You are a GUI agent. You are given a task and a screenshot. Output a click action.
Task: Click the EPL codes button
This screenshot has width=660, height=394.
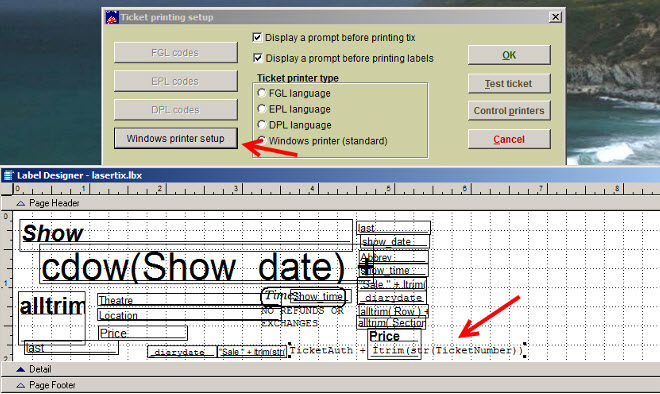176,81
